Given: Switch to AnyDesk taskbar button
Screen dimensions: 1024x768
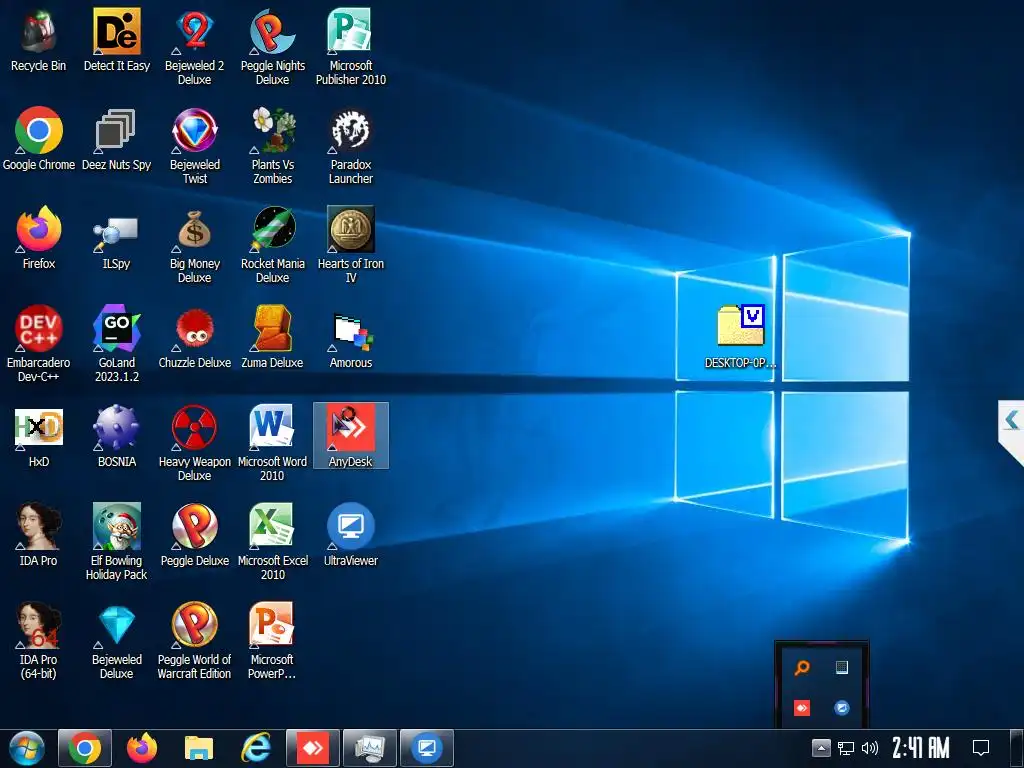Looking at the screenshot, I should pyautogui.click(x=313, y=748).
